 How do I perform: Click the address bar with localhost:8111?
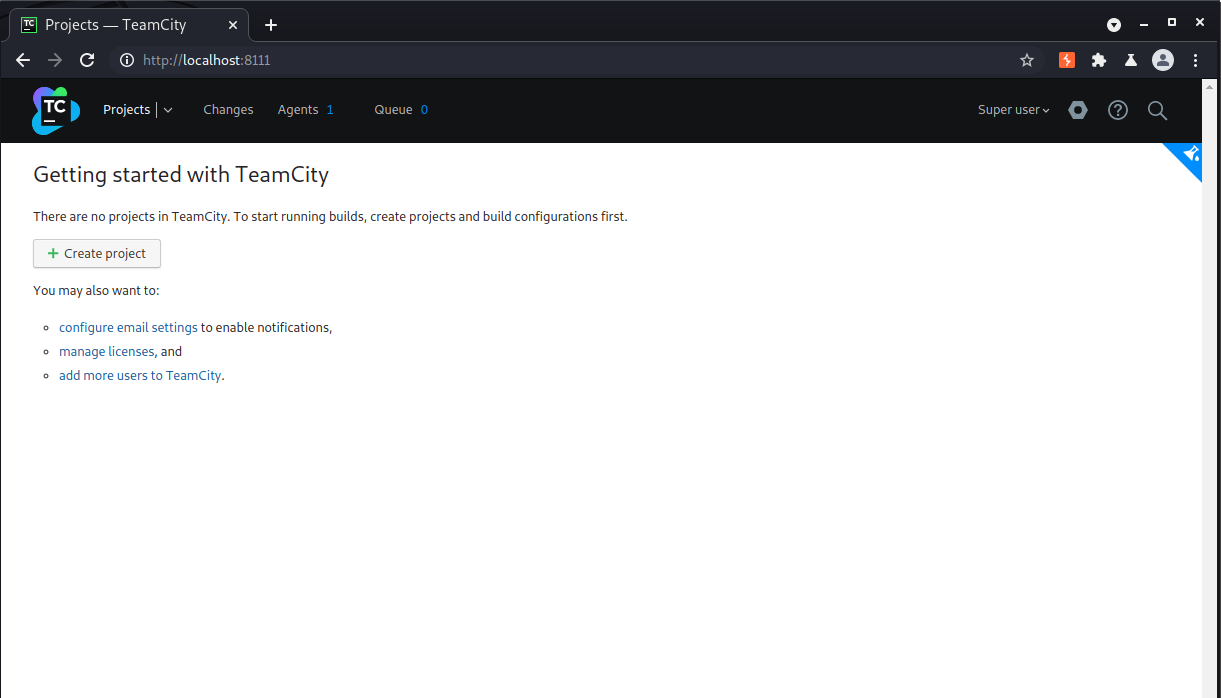coord(575,60)
